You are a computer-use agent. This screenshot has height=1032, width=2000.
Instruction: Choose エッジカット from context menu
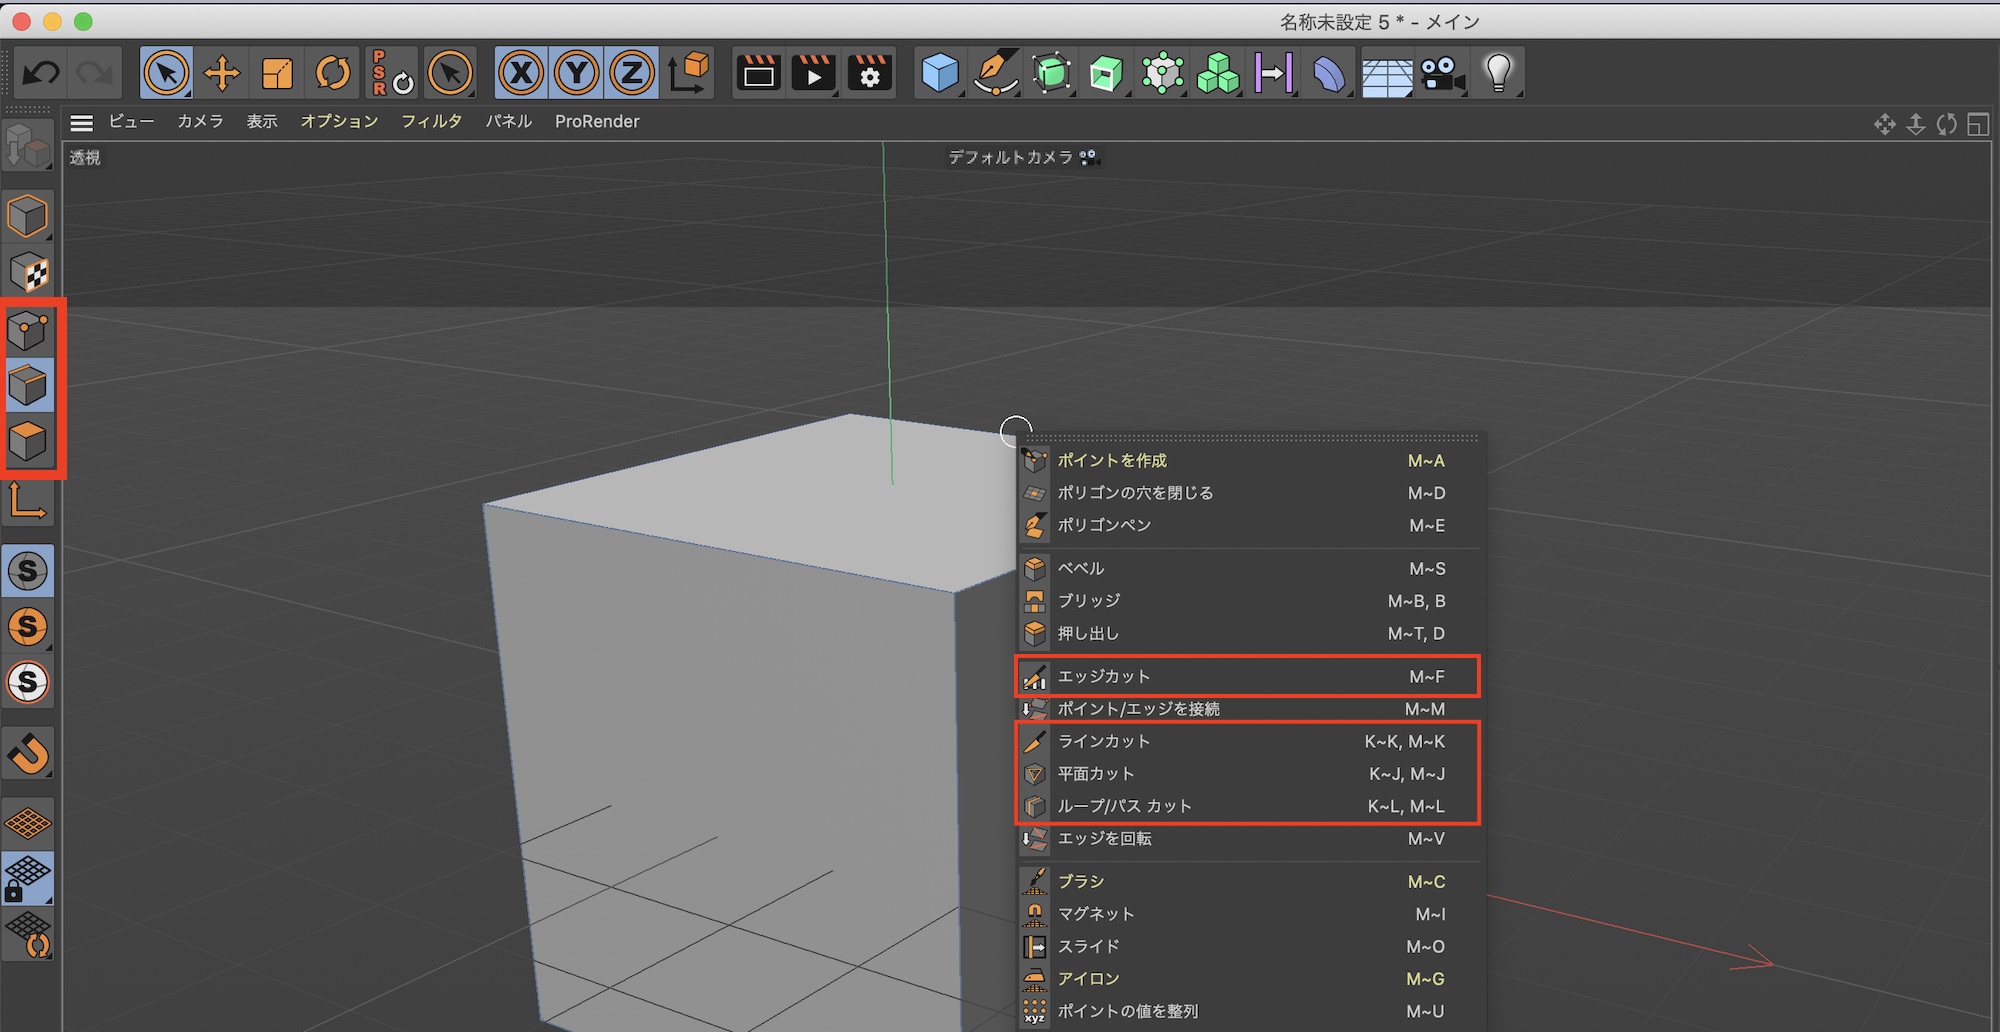point(1104,676)
